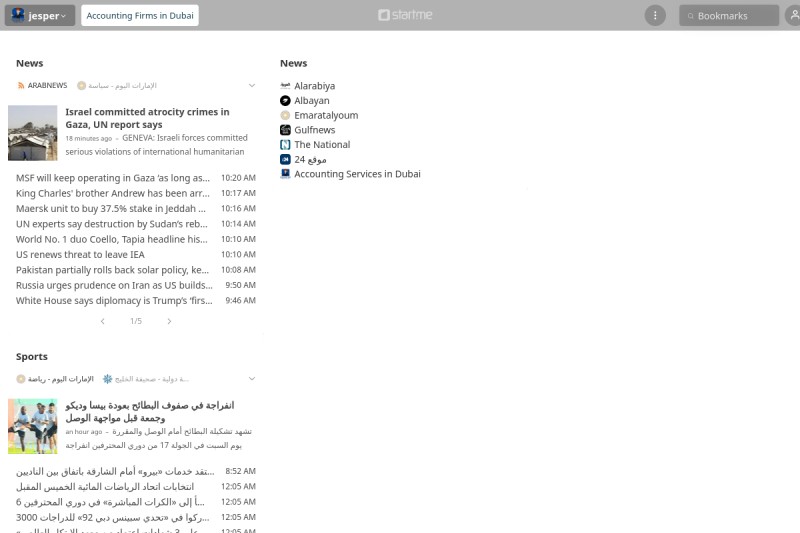Open the Albayan bookmark
The height and width of the screenshot is (533, 800).
pyautogui.click(x=312, y=100)
